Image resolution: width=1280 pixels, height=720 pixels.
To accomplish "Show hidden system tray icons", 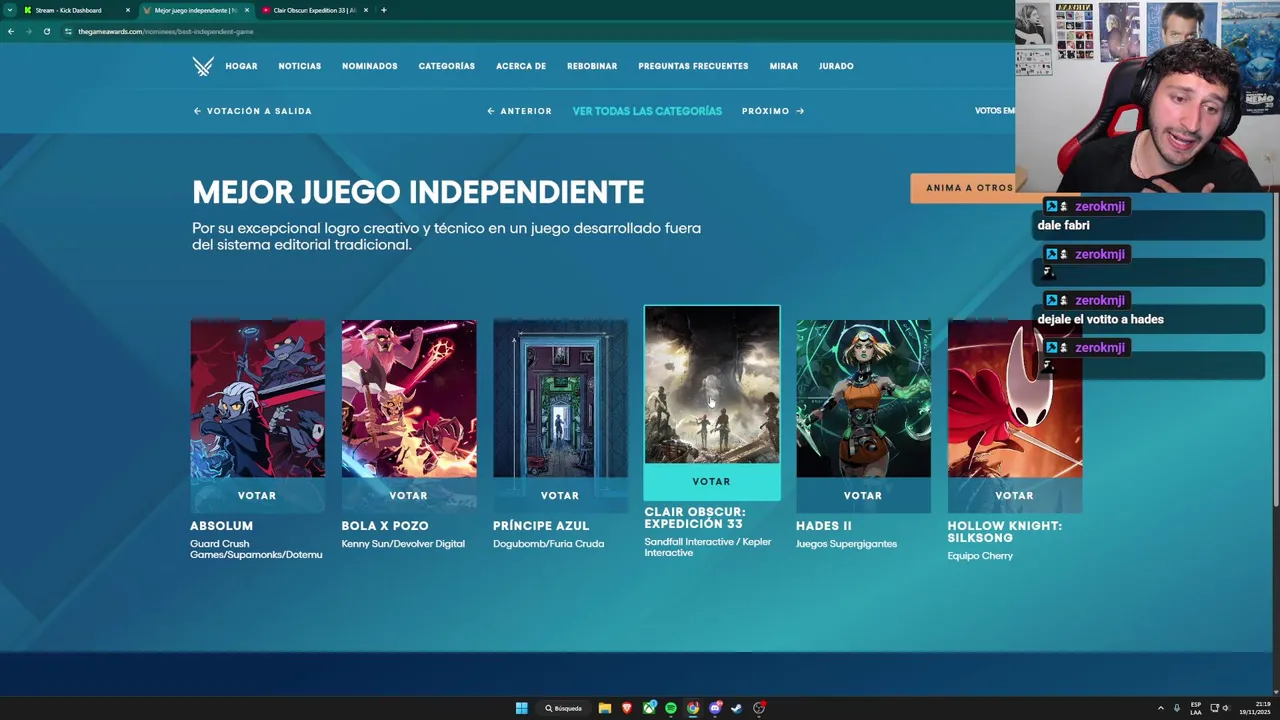I will point(1161,708).
